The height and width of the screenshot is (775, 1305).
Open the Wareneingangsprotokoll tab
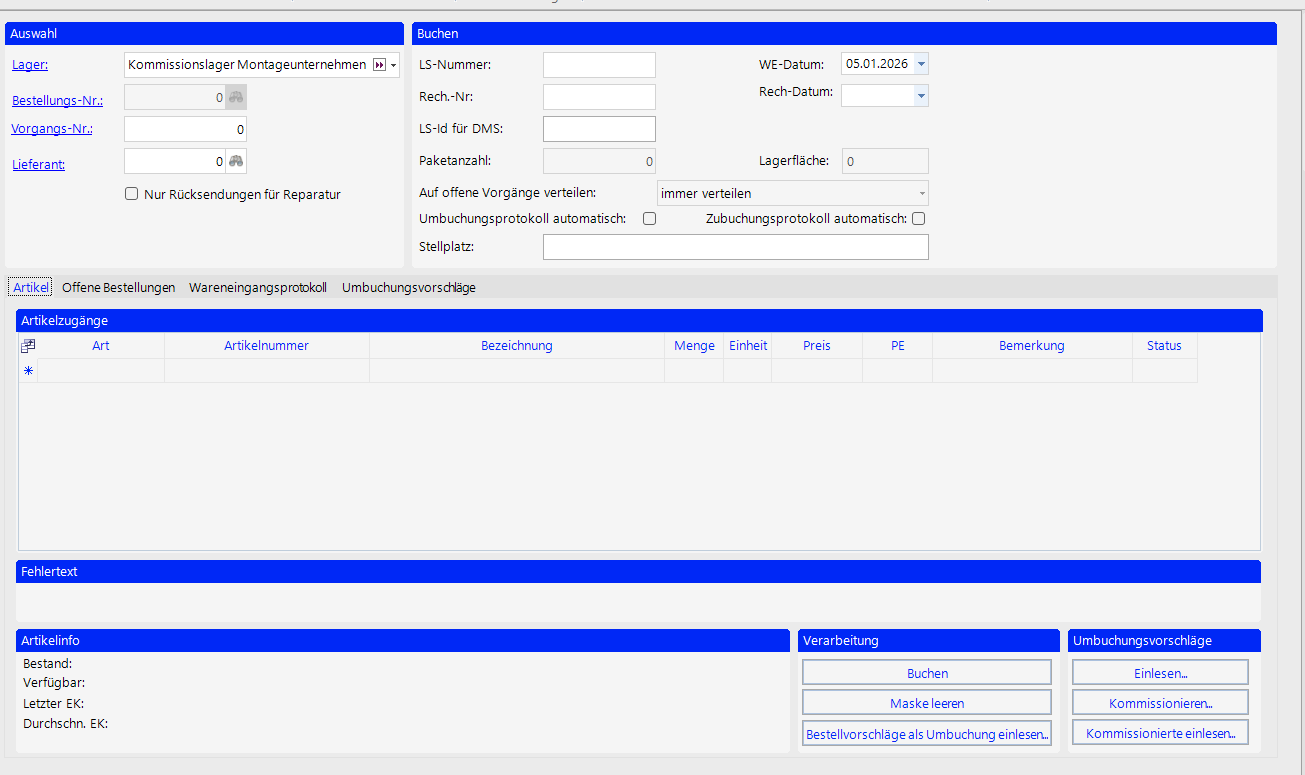pyautogui.click(x=258, y=287)
